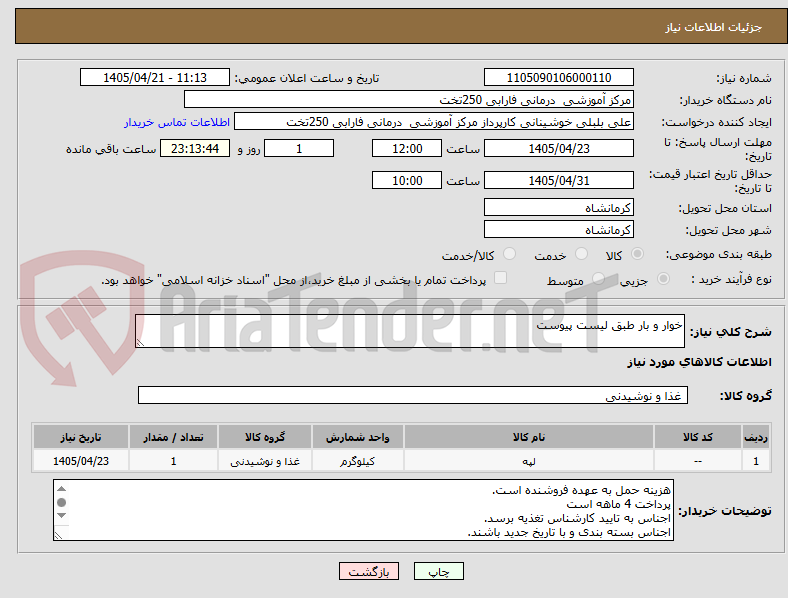Click the تعداد / مقدار column header
Viewport: 788px width, 598px height.
tap(173, 437)
